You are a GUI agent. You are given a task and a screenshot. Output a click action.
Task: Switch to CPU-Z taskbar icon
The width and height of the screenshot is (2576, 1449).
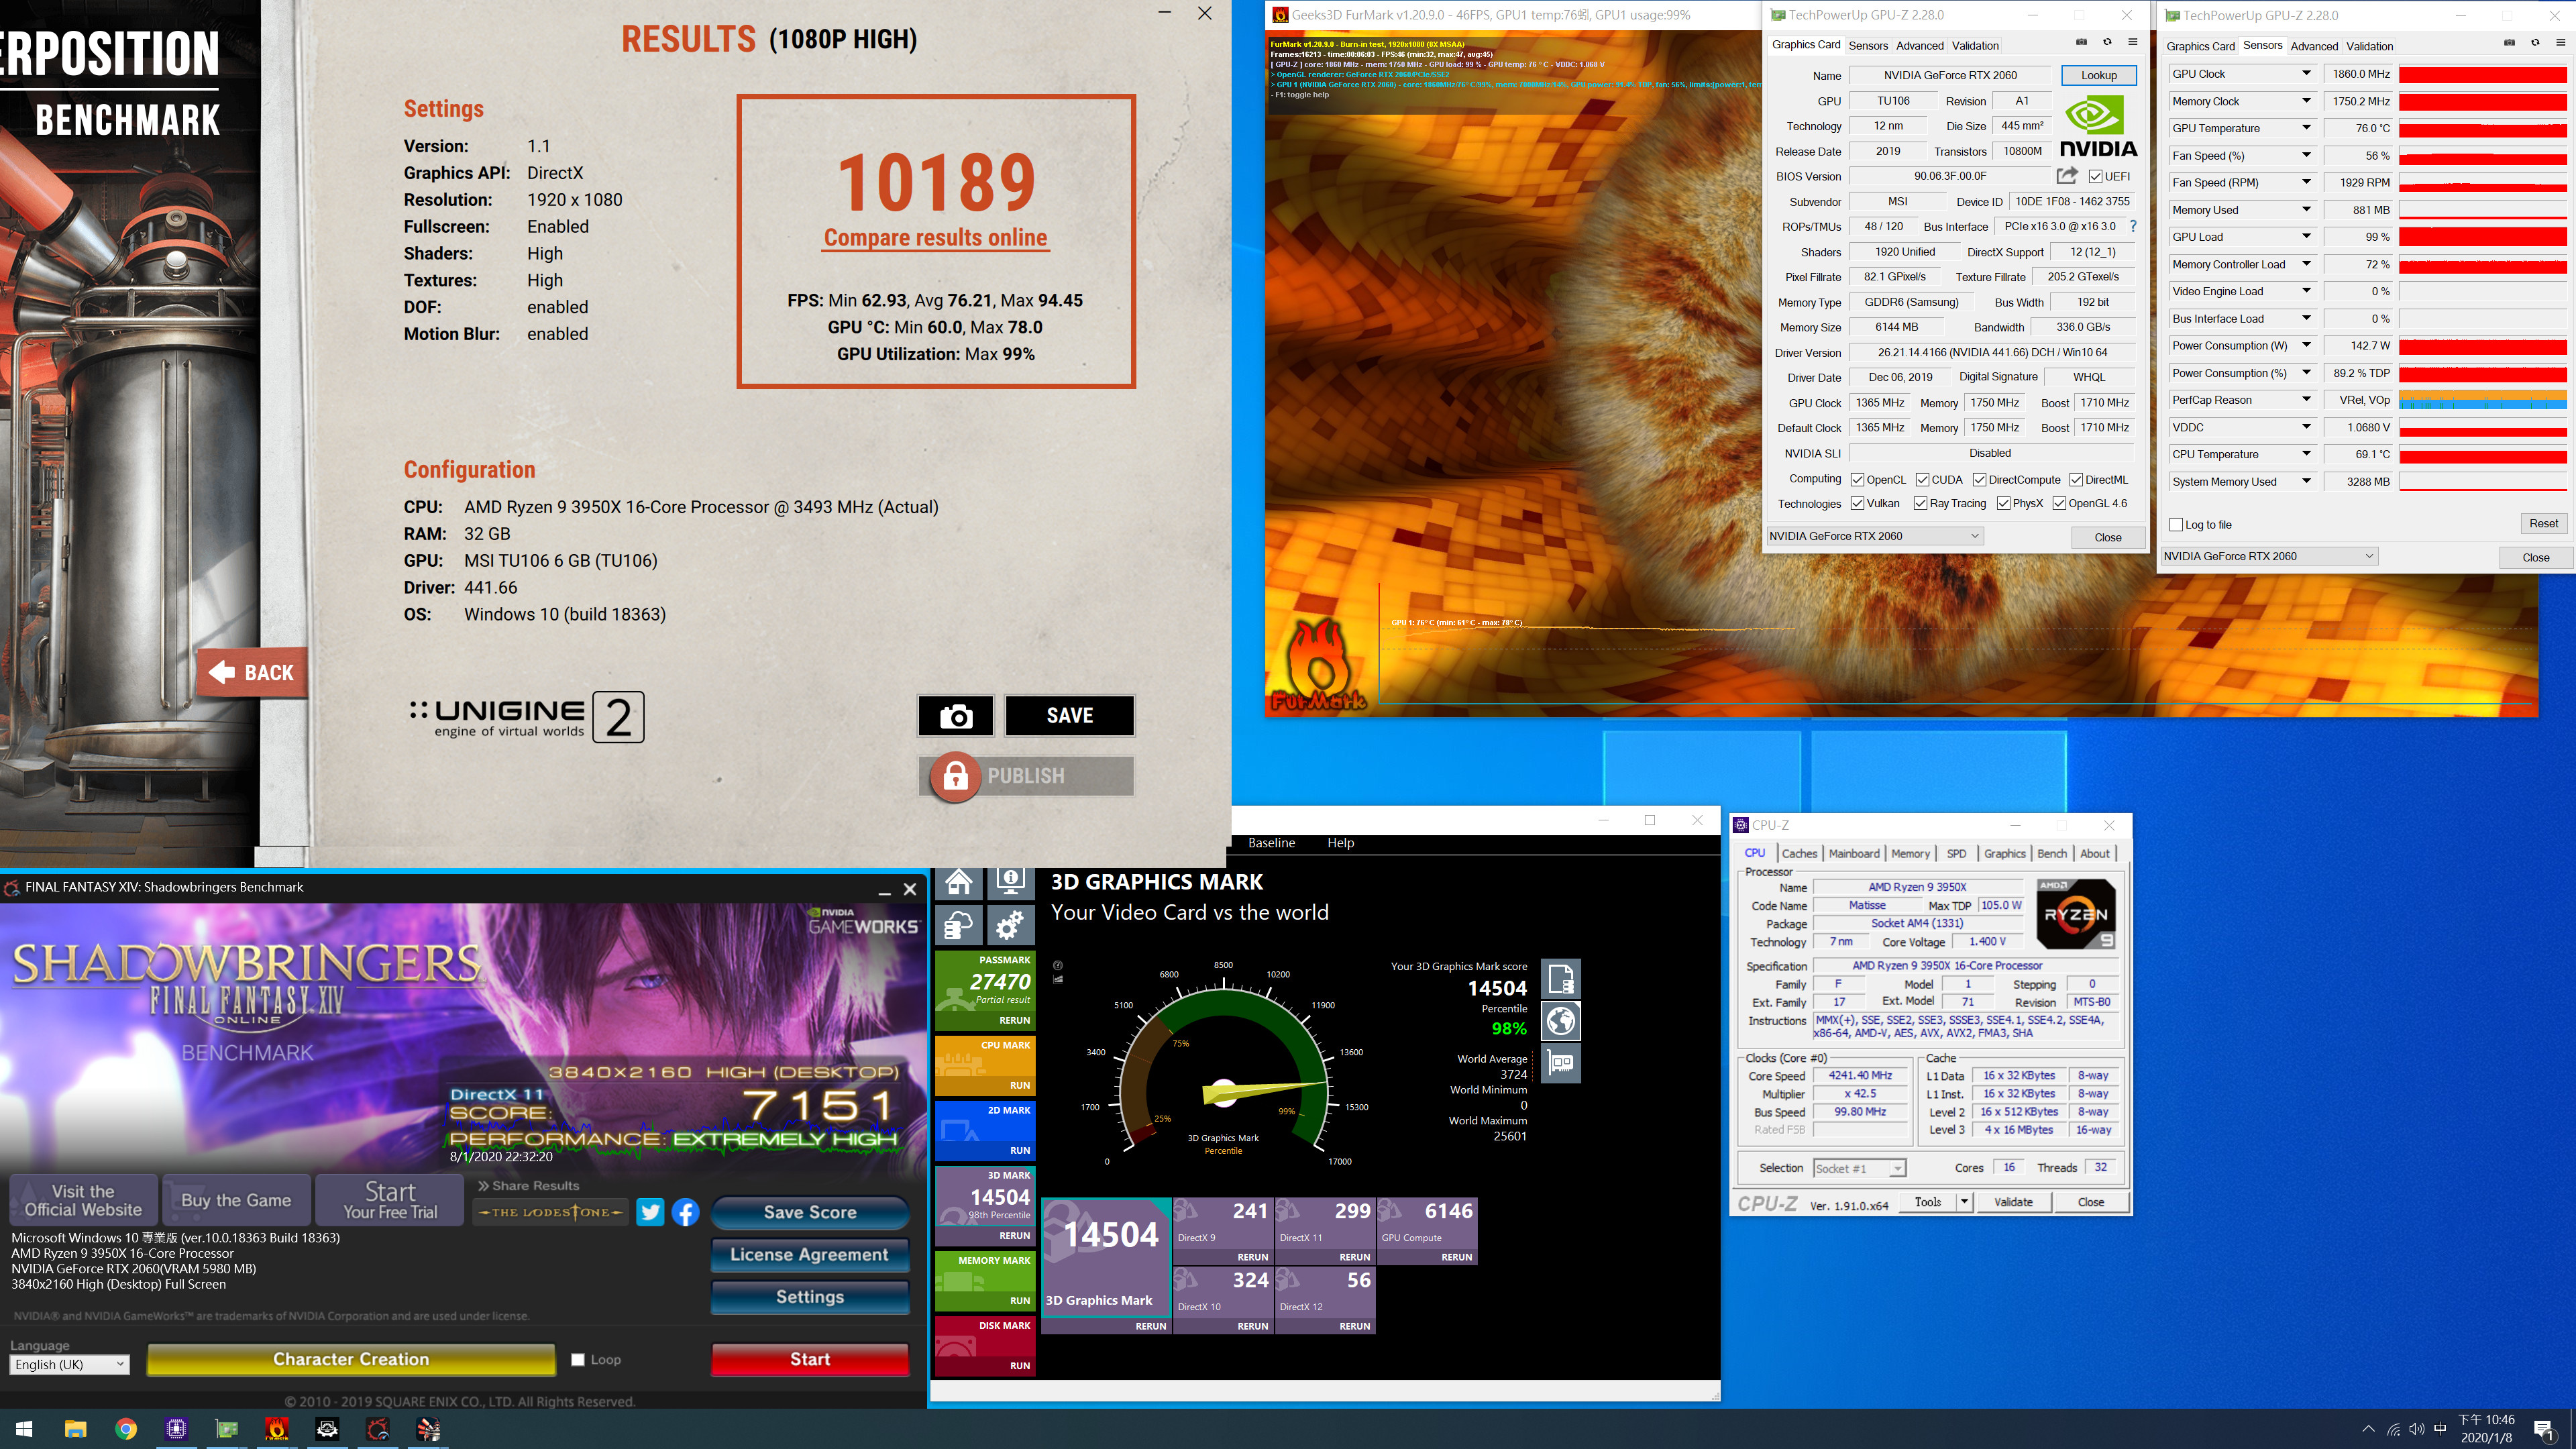tap(176, 1429)
